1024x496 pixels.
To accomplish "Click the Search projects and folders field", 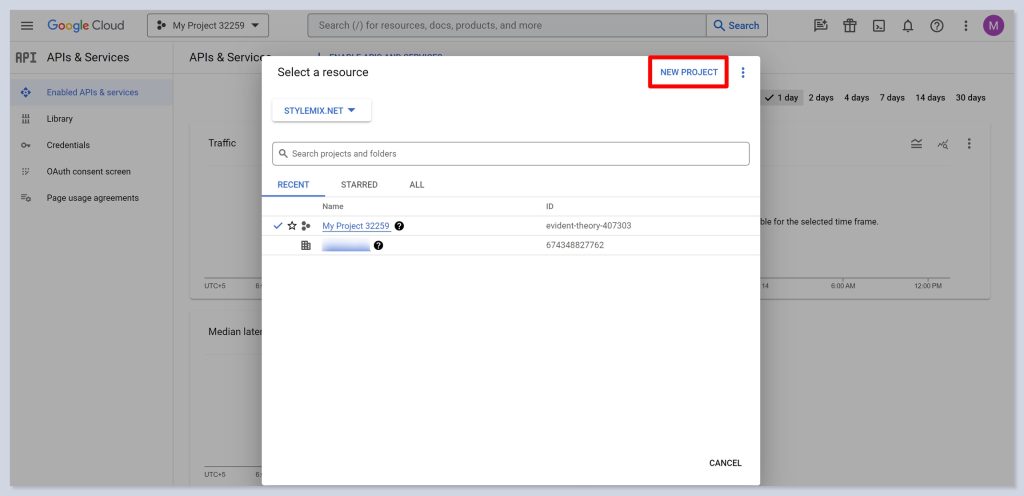I will click(510, 154).
